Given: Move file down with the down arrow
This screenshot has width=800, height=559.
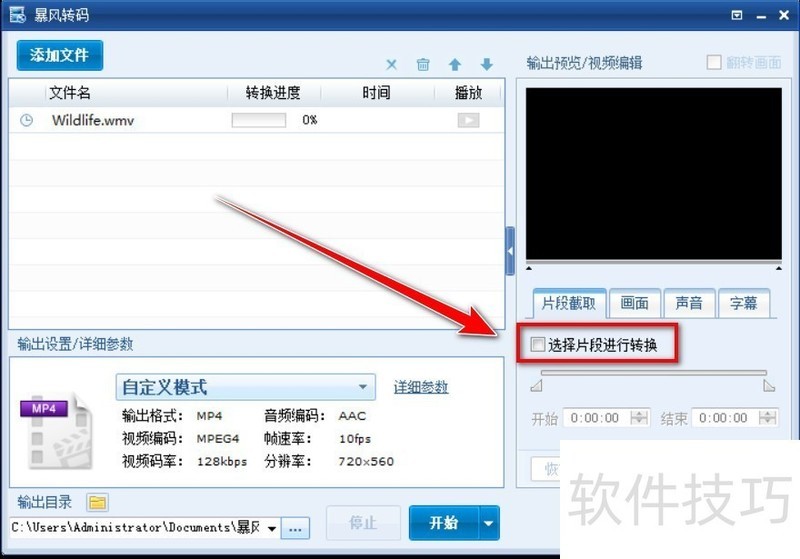Looking at the screenshot, I should 487,65.
